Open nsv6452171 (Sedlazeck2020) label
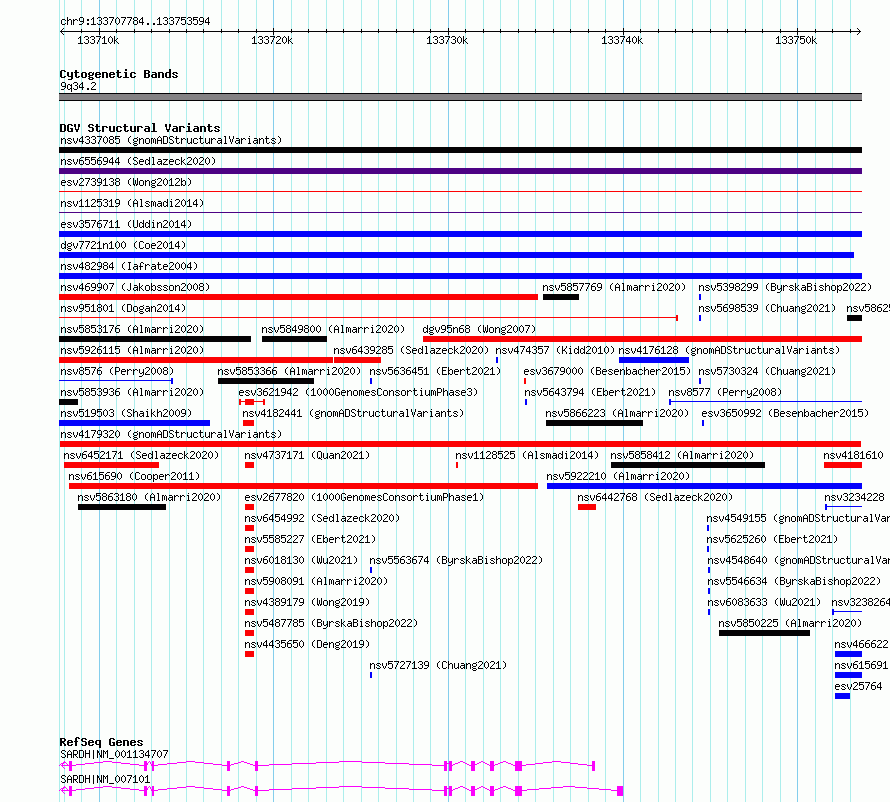The height and width of the screenshot is (802, 890). tap(141, 455)
